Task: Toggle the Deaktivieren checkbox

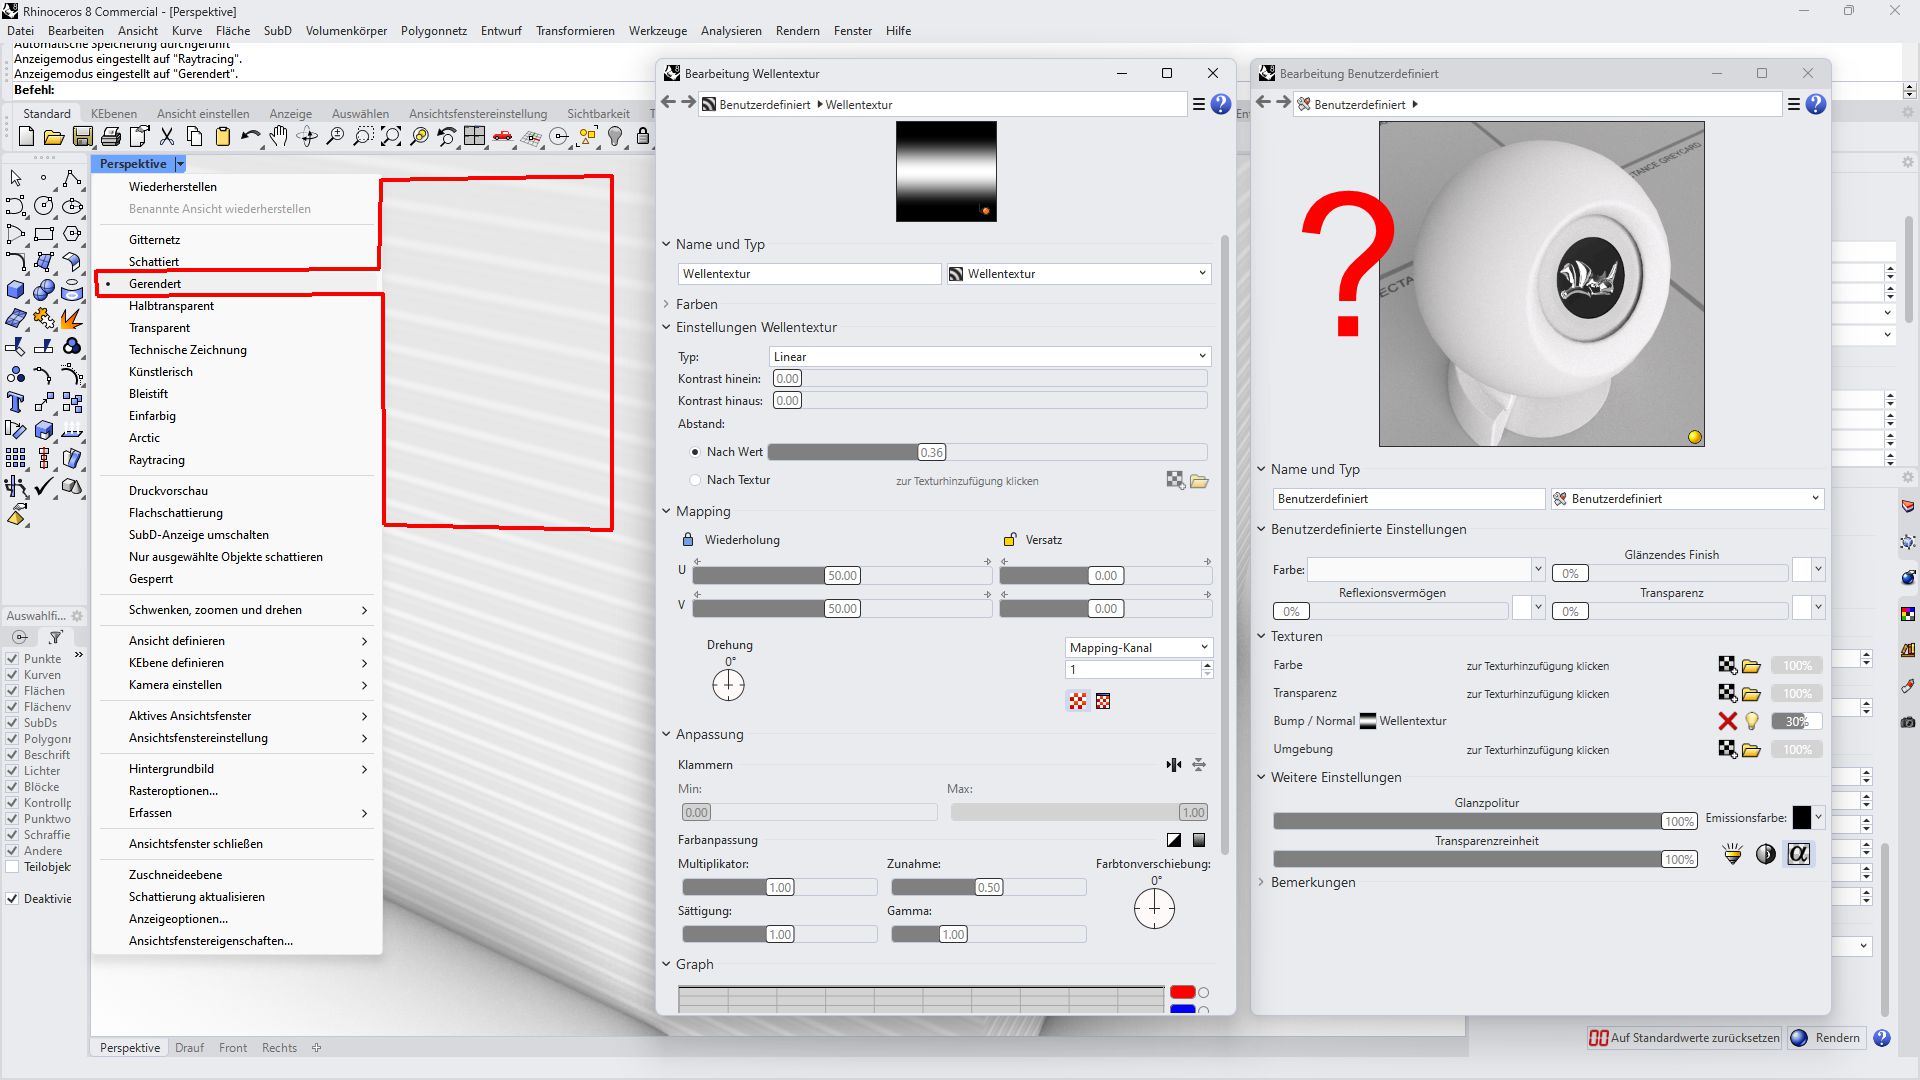Action: click(13, 899)
